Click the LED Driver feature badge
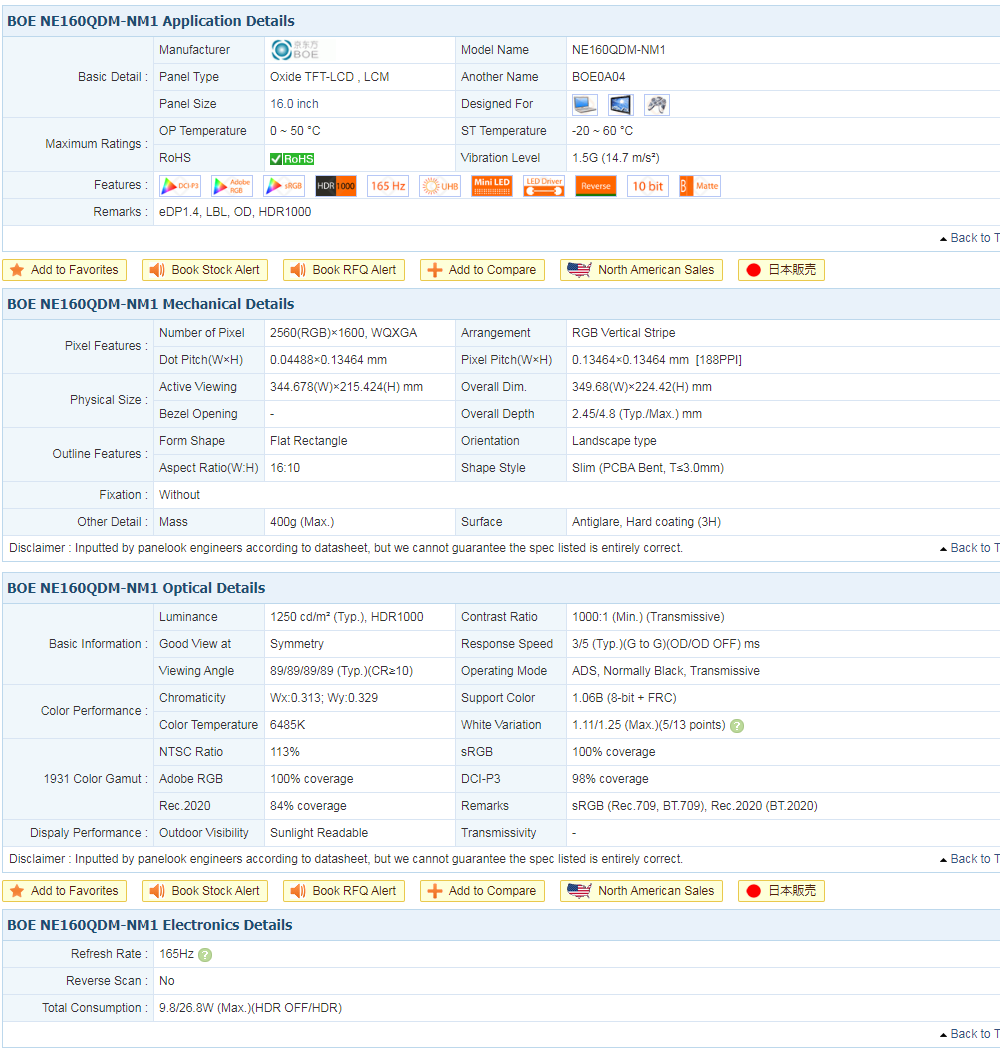The width and height of the screenshot is (1000, 1049). pos(544,186)
